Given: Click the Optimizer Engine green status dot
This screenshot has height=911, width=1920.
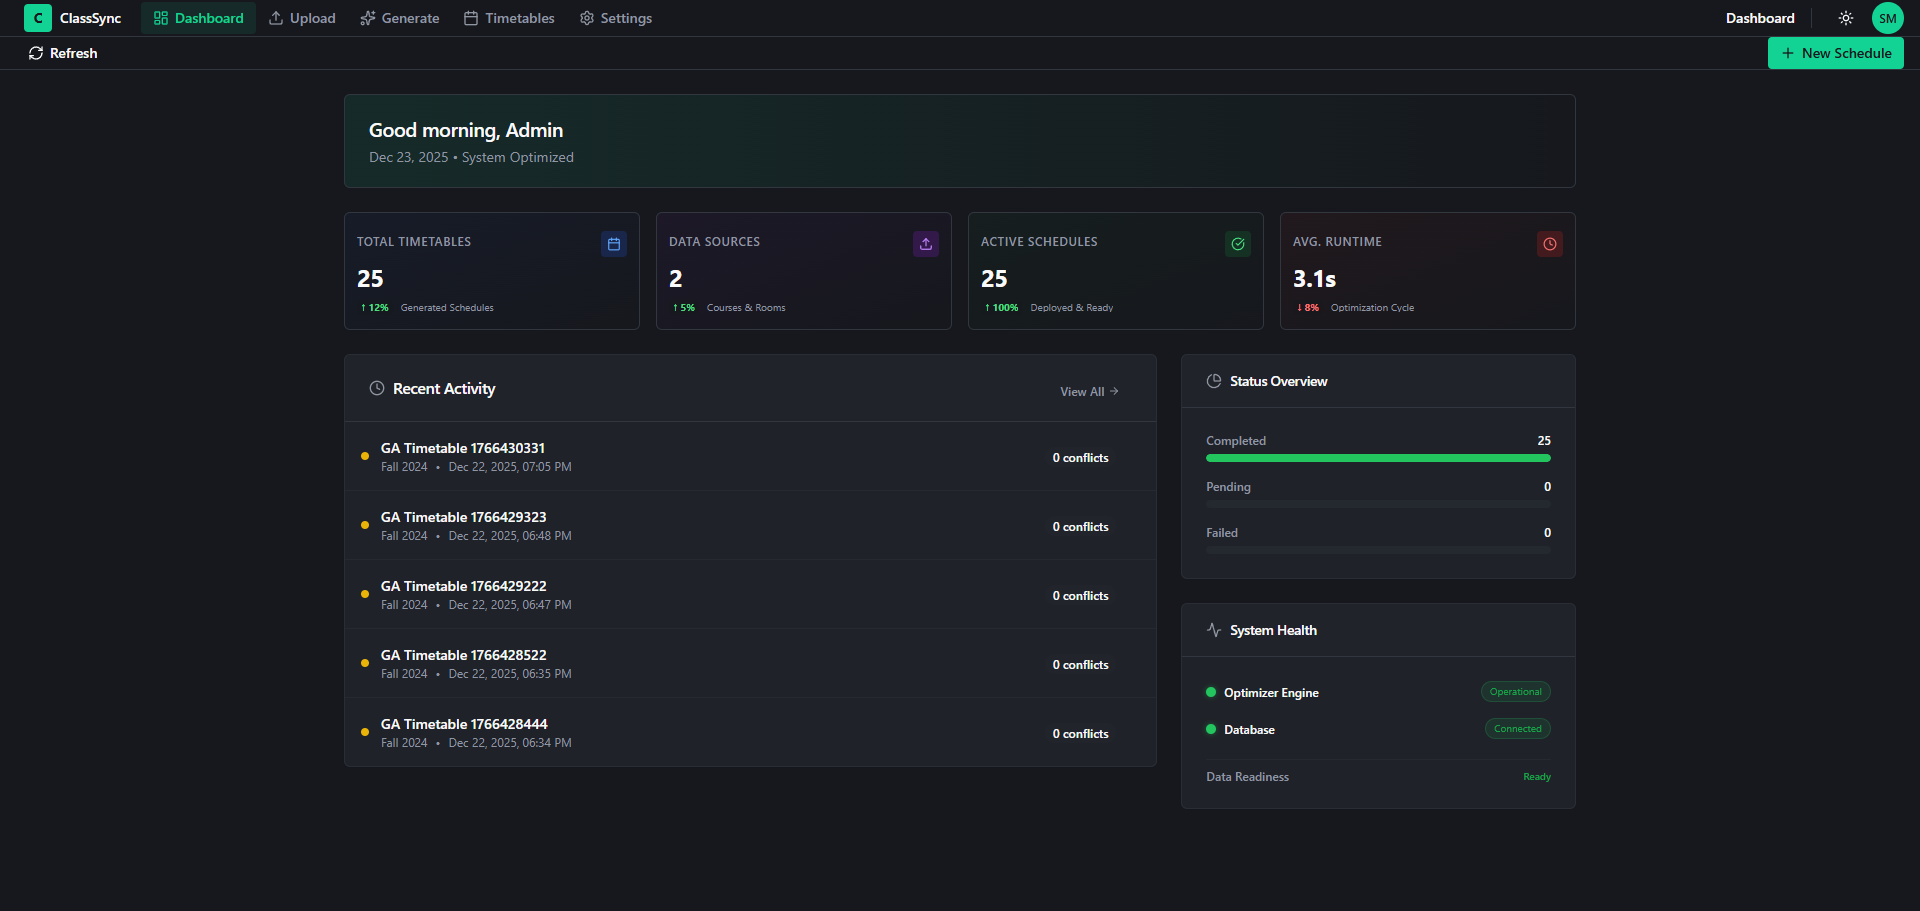Looking at the screenshot, I should click(x=1211, y=692).
